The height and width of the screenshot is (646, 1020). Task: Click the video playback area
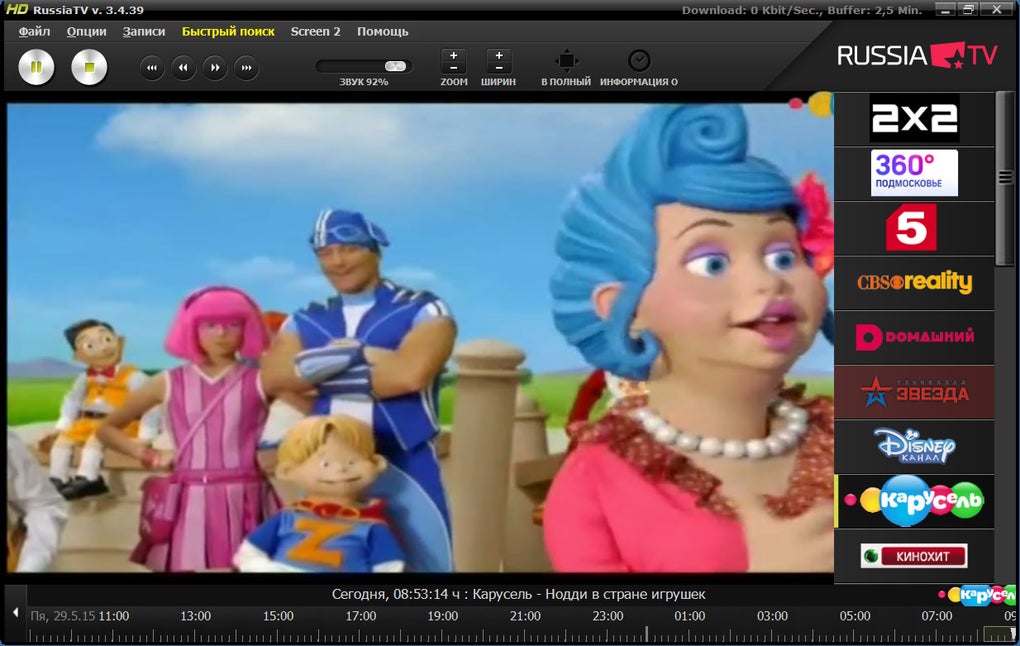tap(420, 338)
